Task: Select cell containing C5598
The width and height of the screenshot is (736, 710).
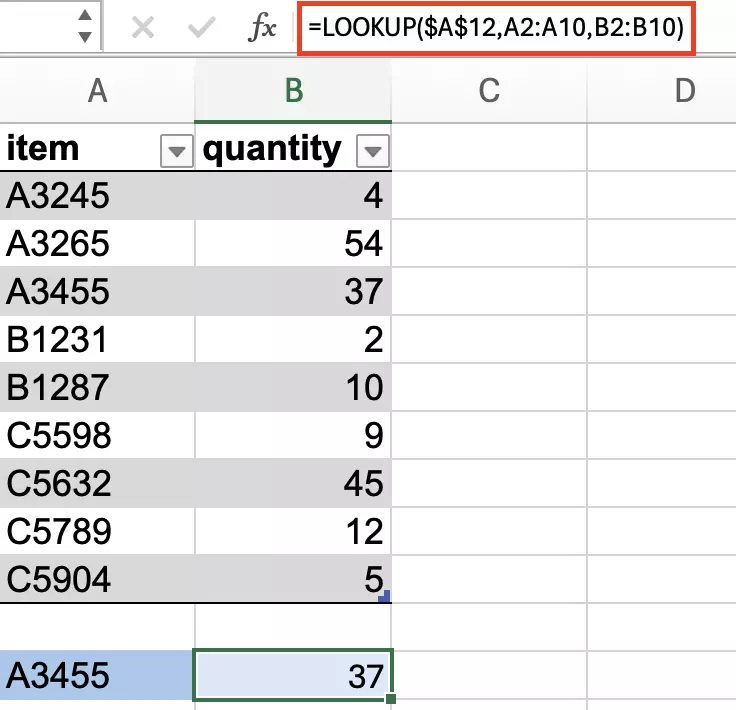Action: (97, 435)
